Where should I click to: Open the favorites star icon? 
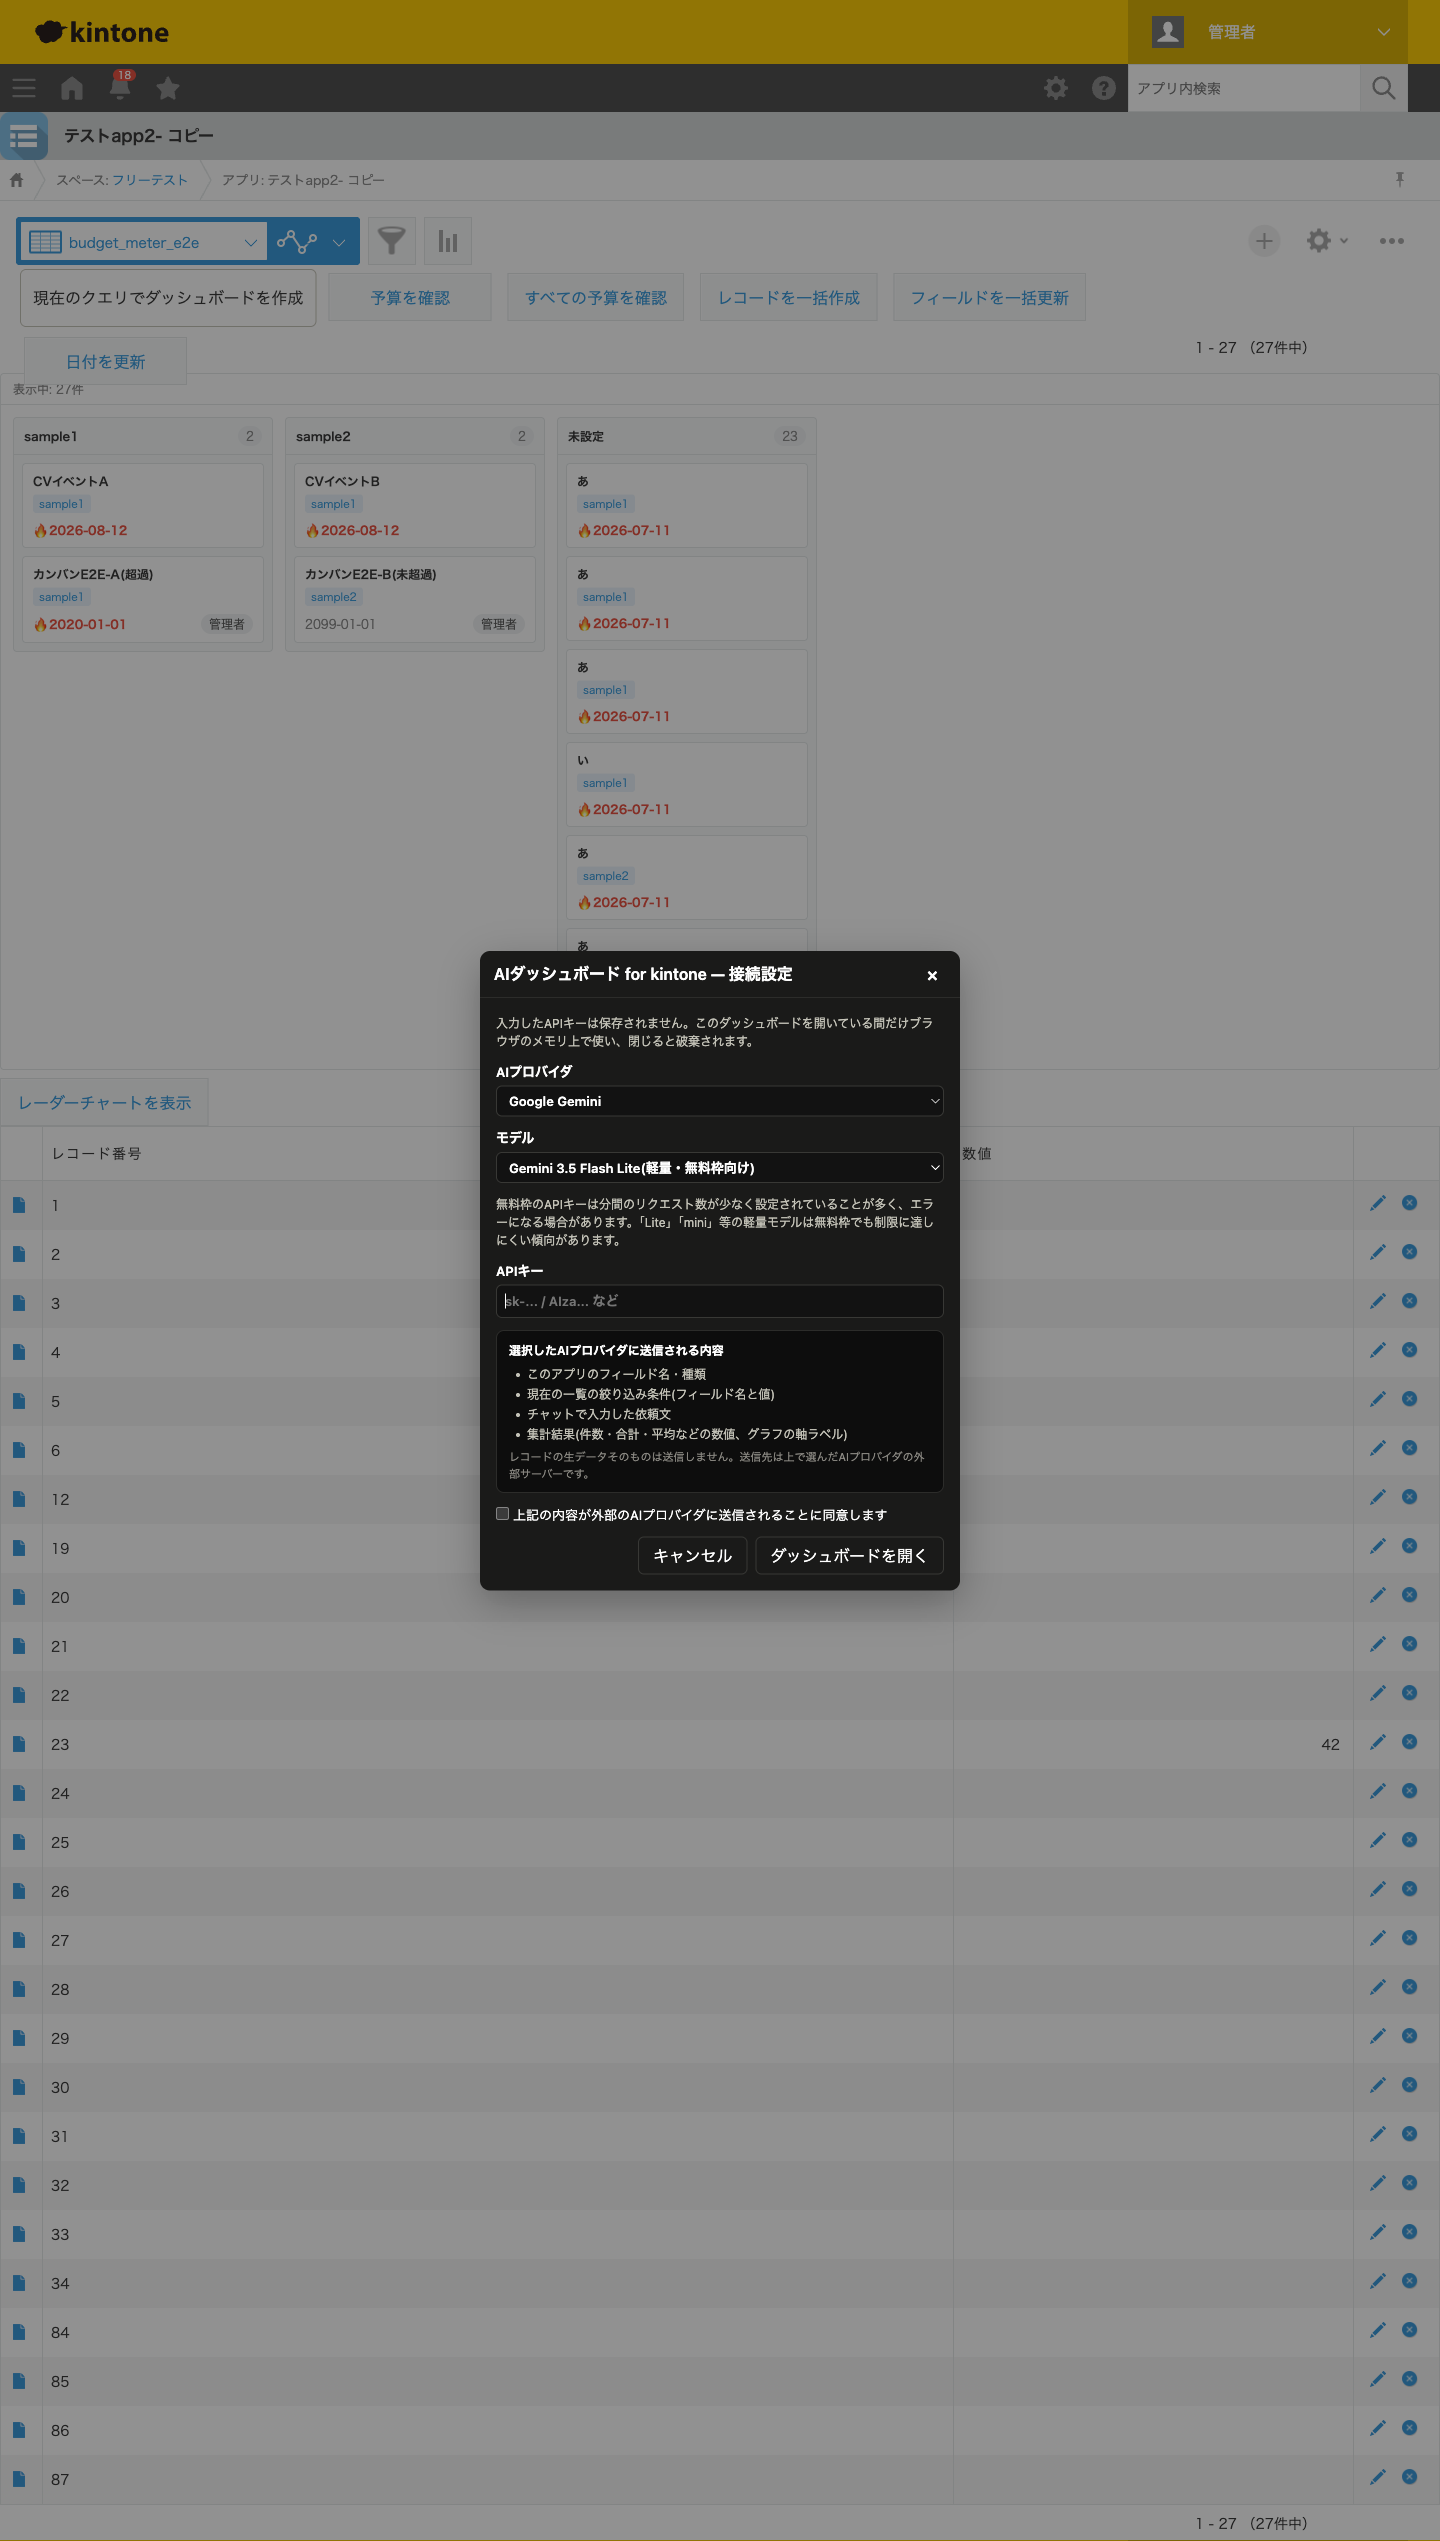click(168, 88)
